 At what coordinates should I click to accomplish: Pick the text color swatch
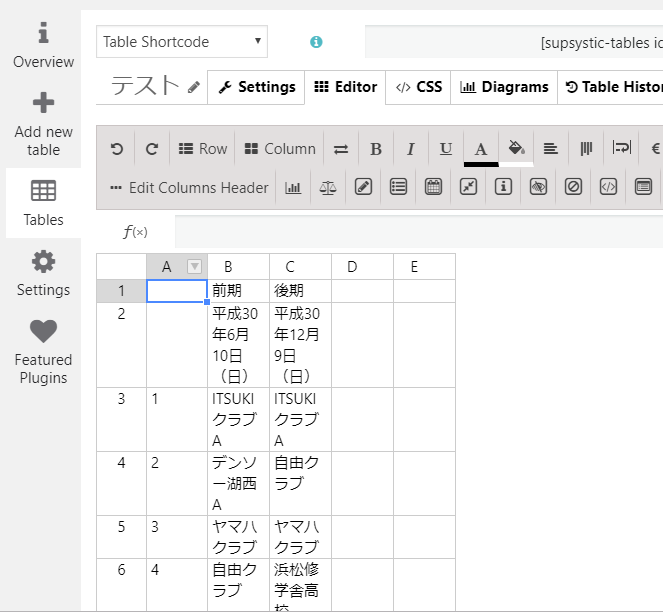(480, 149)
